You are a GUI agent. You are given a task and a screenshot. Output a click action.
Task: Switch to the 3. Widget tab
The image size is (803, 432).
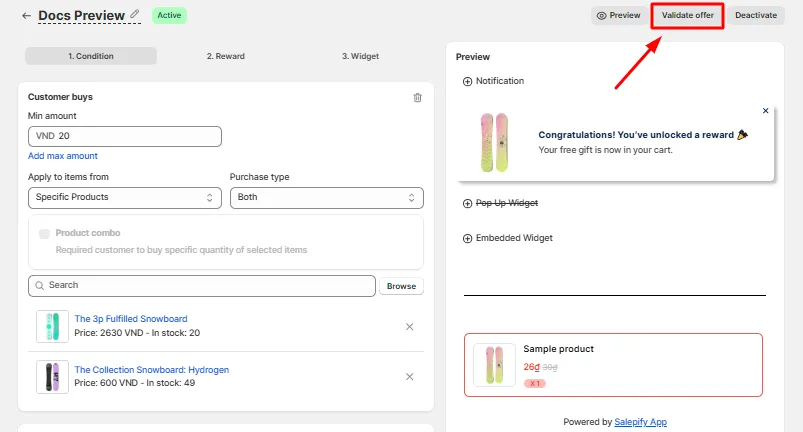click(x=361, y=56)
